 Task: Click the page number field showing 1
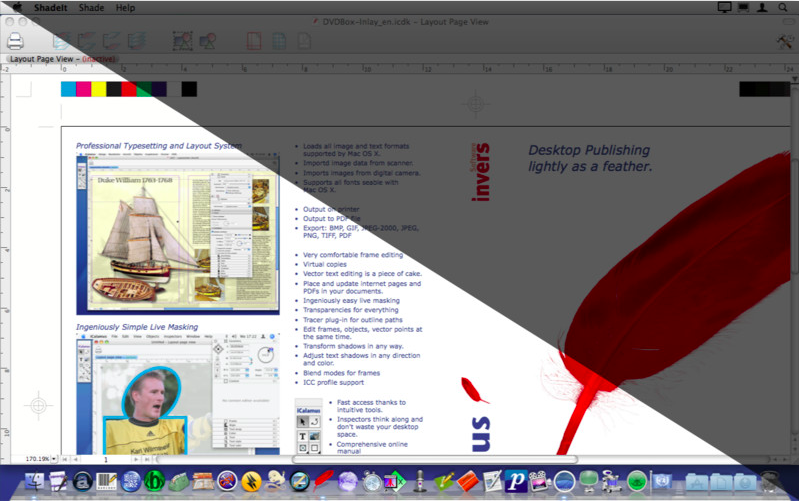pos(105,458)
